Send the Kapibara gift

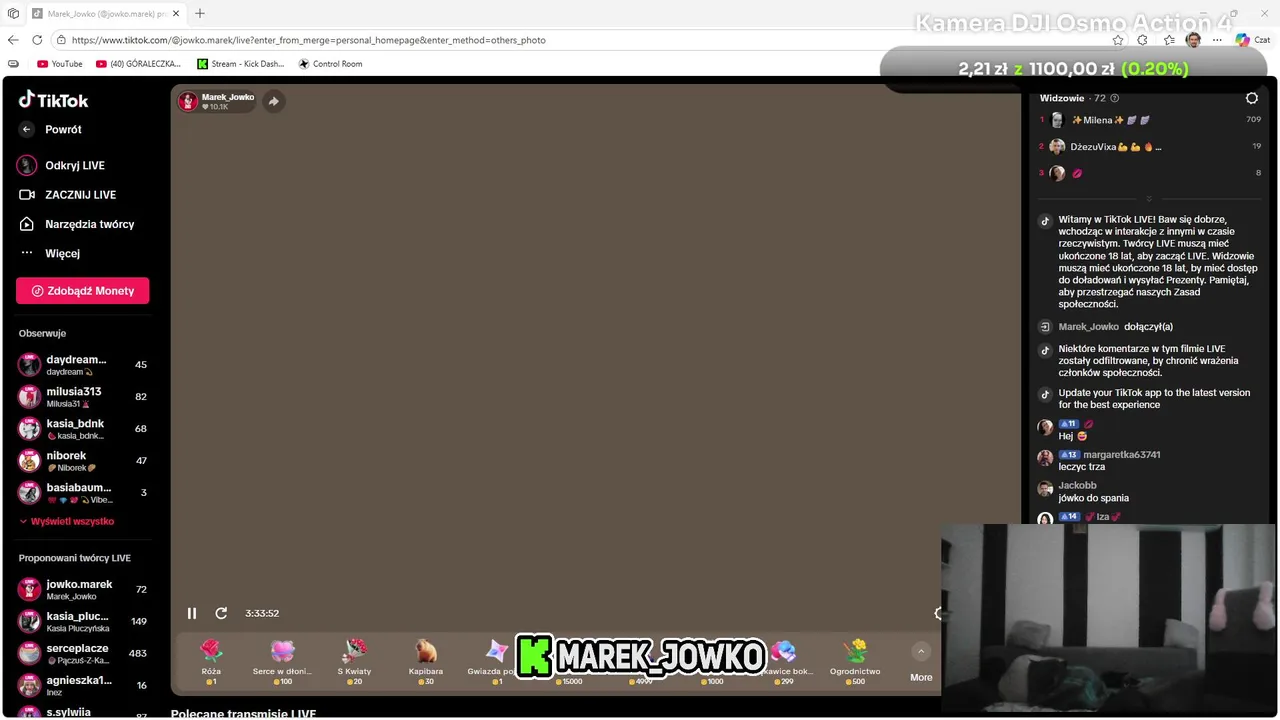[x=426, y=662]
